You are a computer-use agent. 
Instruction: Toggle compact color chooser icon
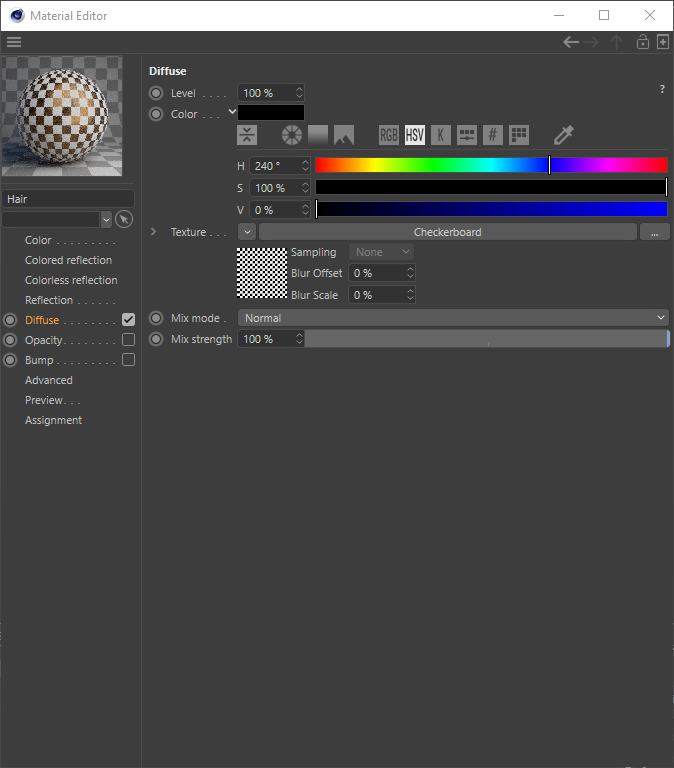pyautogui.click(x=247, y=135)
